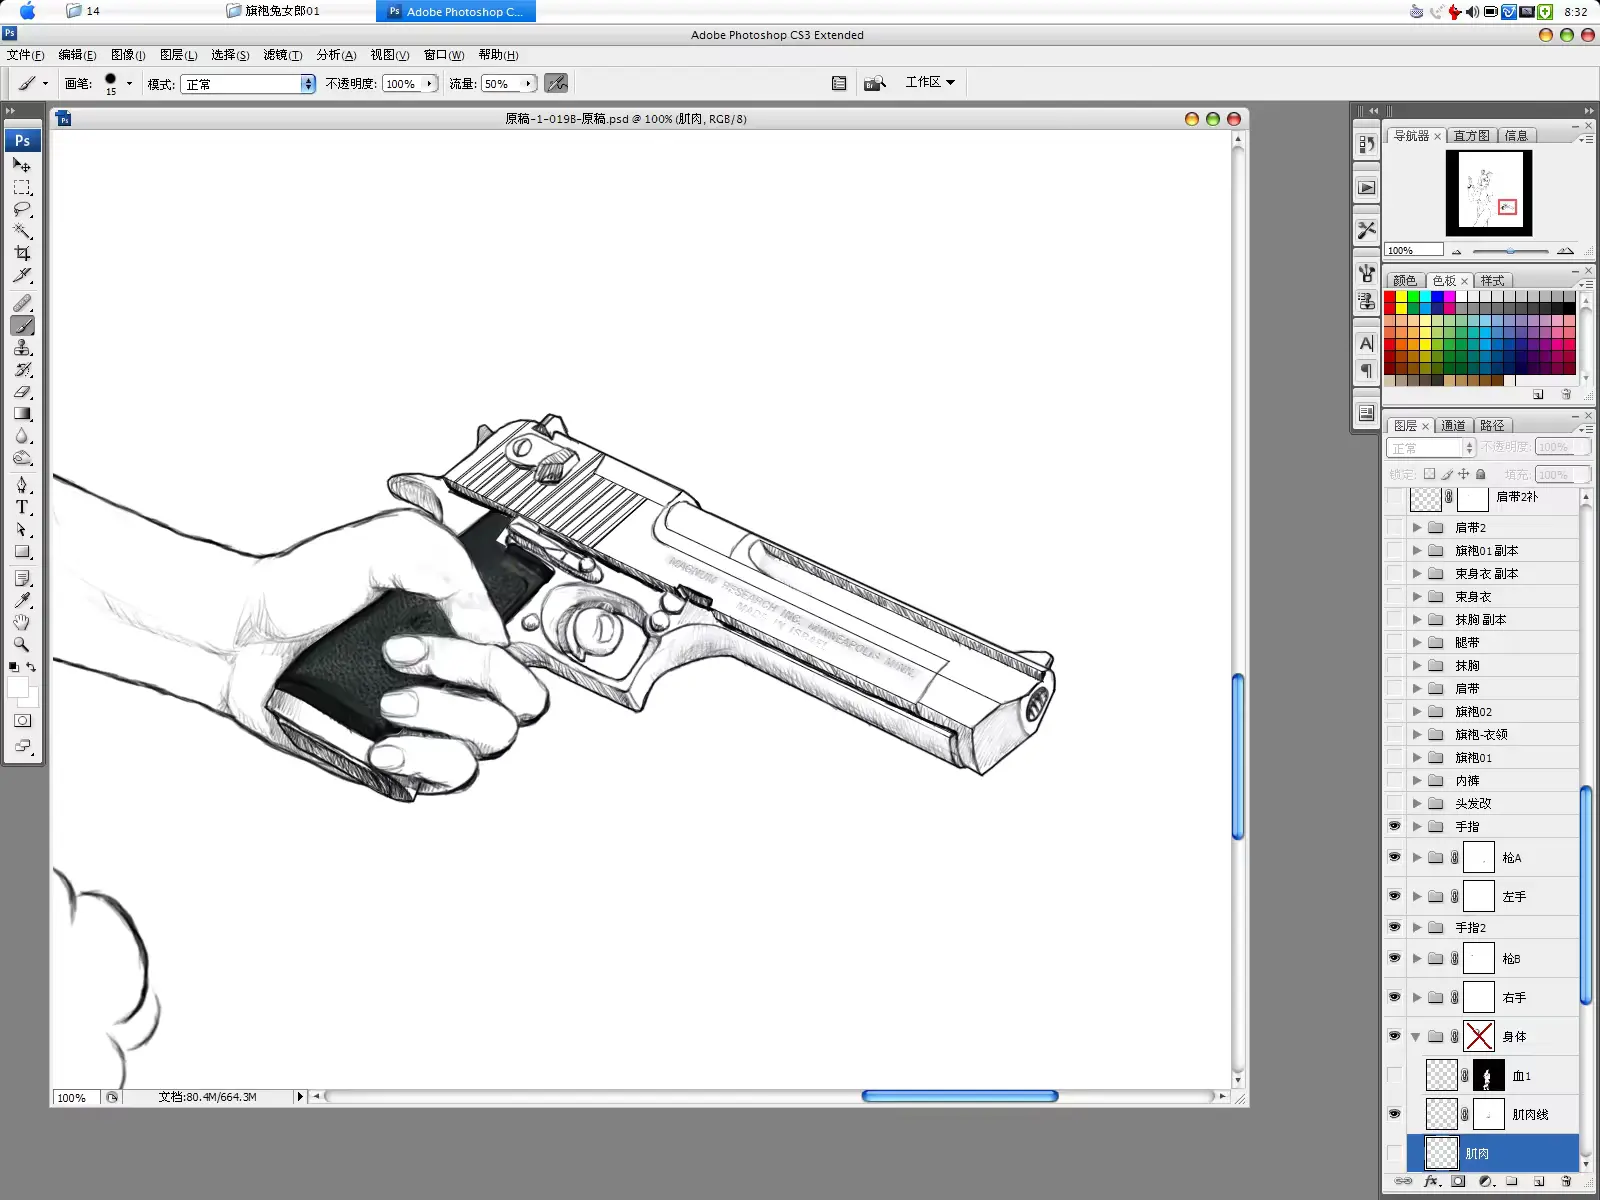This screenshot has height=1200, width=1600.
Task: Select the Zoom tool
Action: pos(22,644)
